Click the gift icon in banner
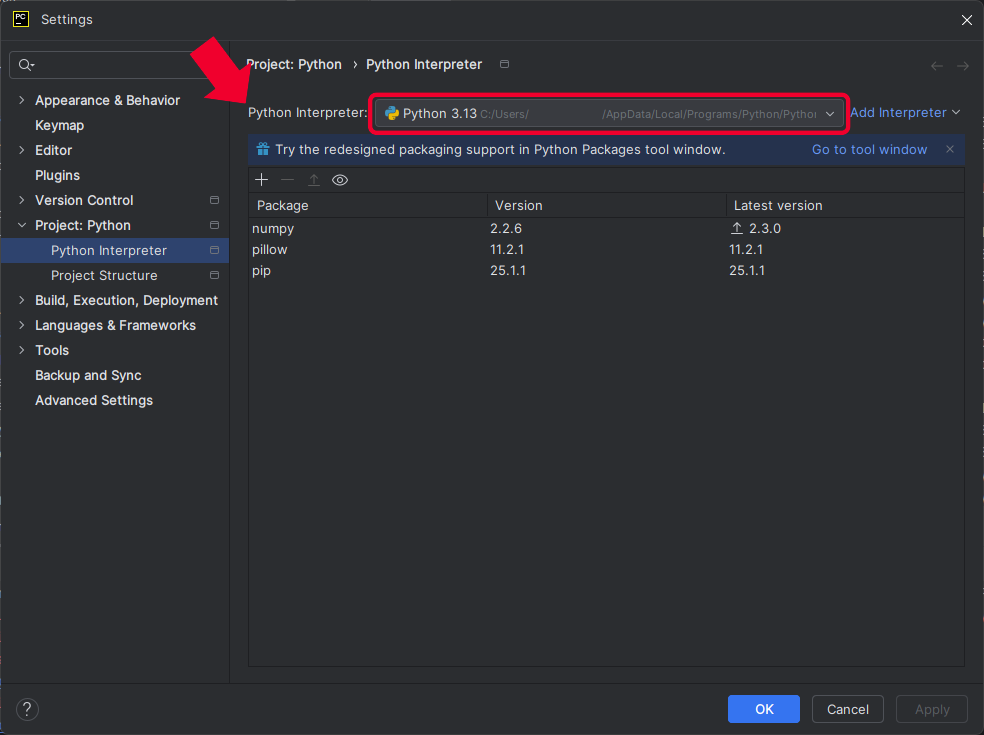 tap(262, 150)
